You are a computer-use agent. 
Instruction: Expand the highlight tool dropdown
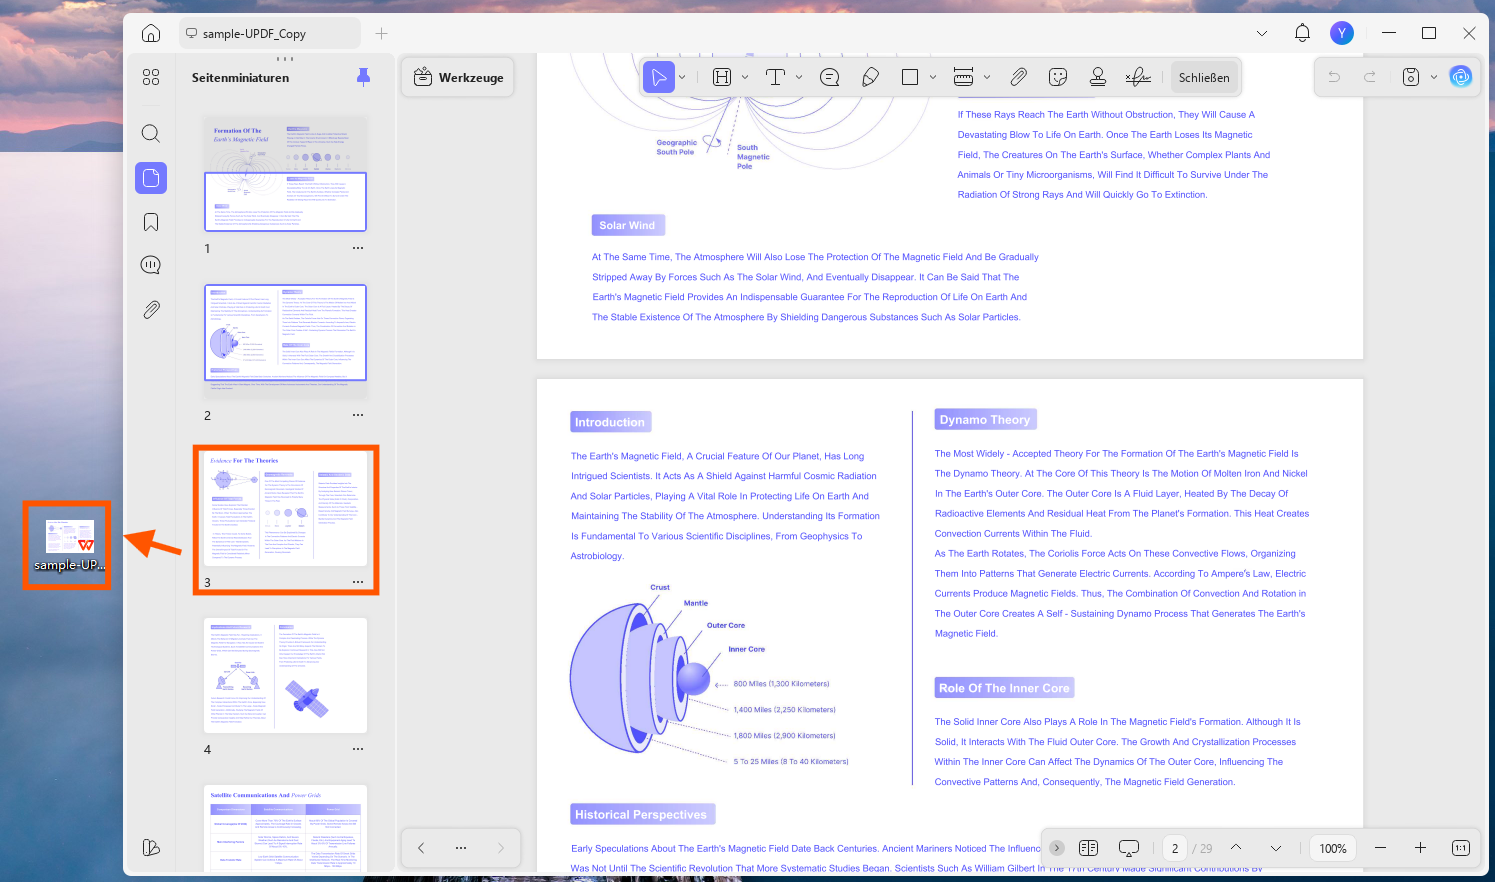pos(745,77)
